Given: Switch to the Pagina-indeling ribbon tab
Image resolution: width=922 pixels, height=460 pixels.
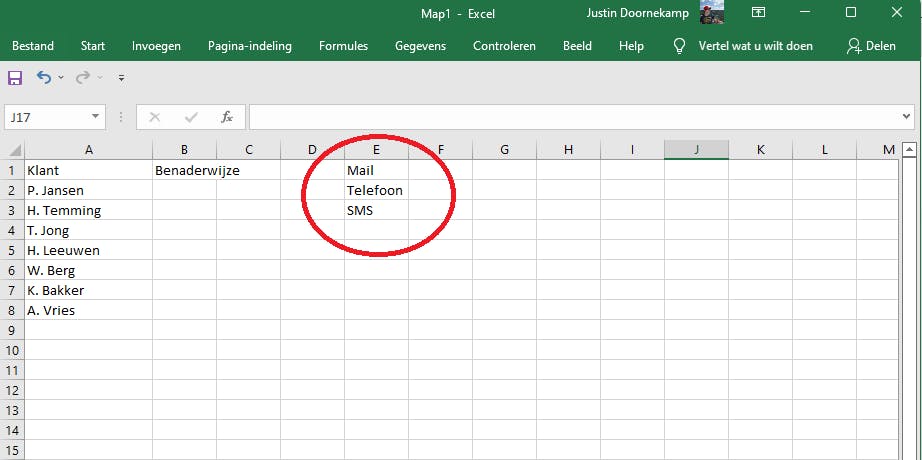Looking at the screenshot, I should click(250, 46).
